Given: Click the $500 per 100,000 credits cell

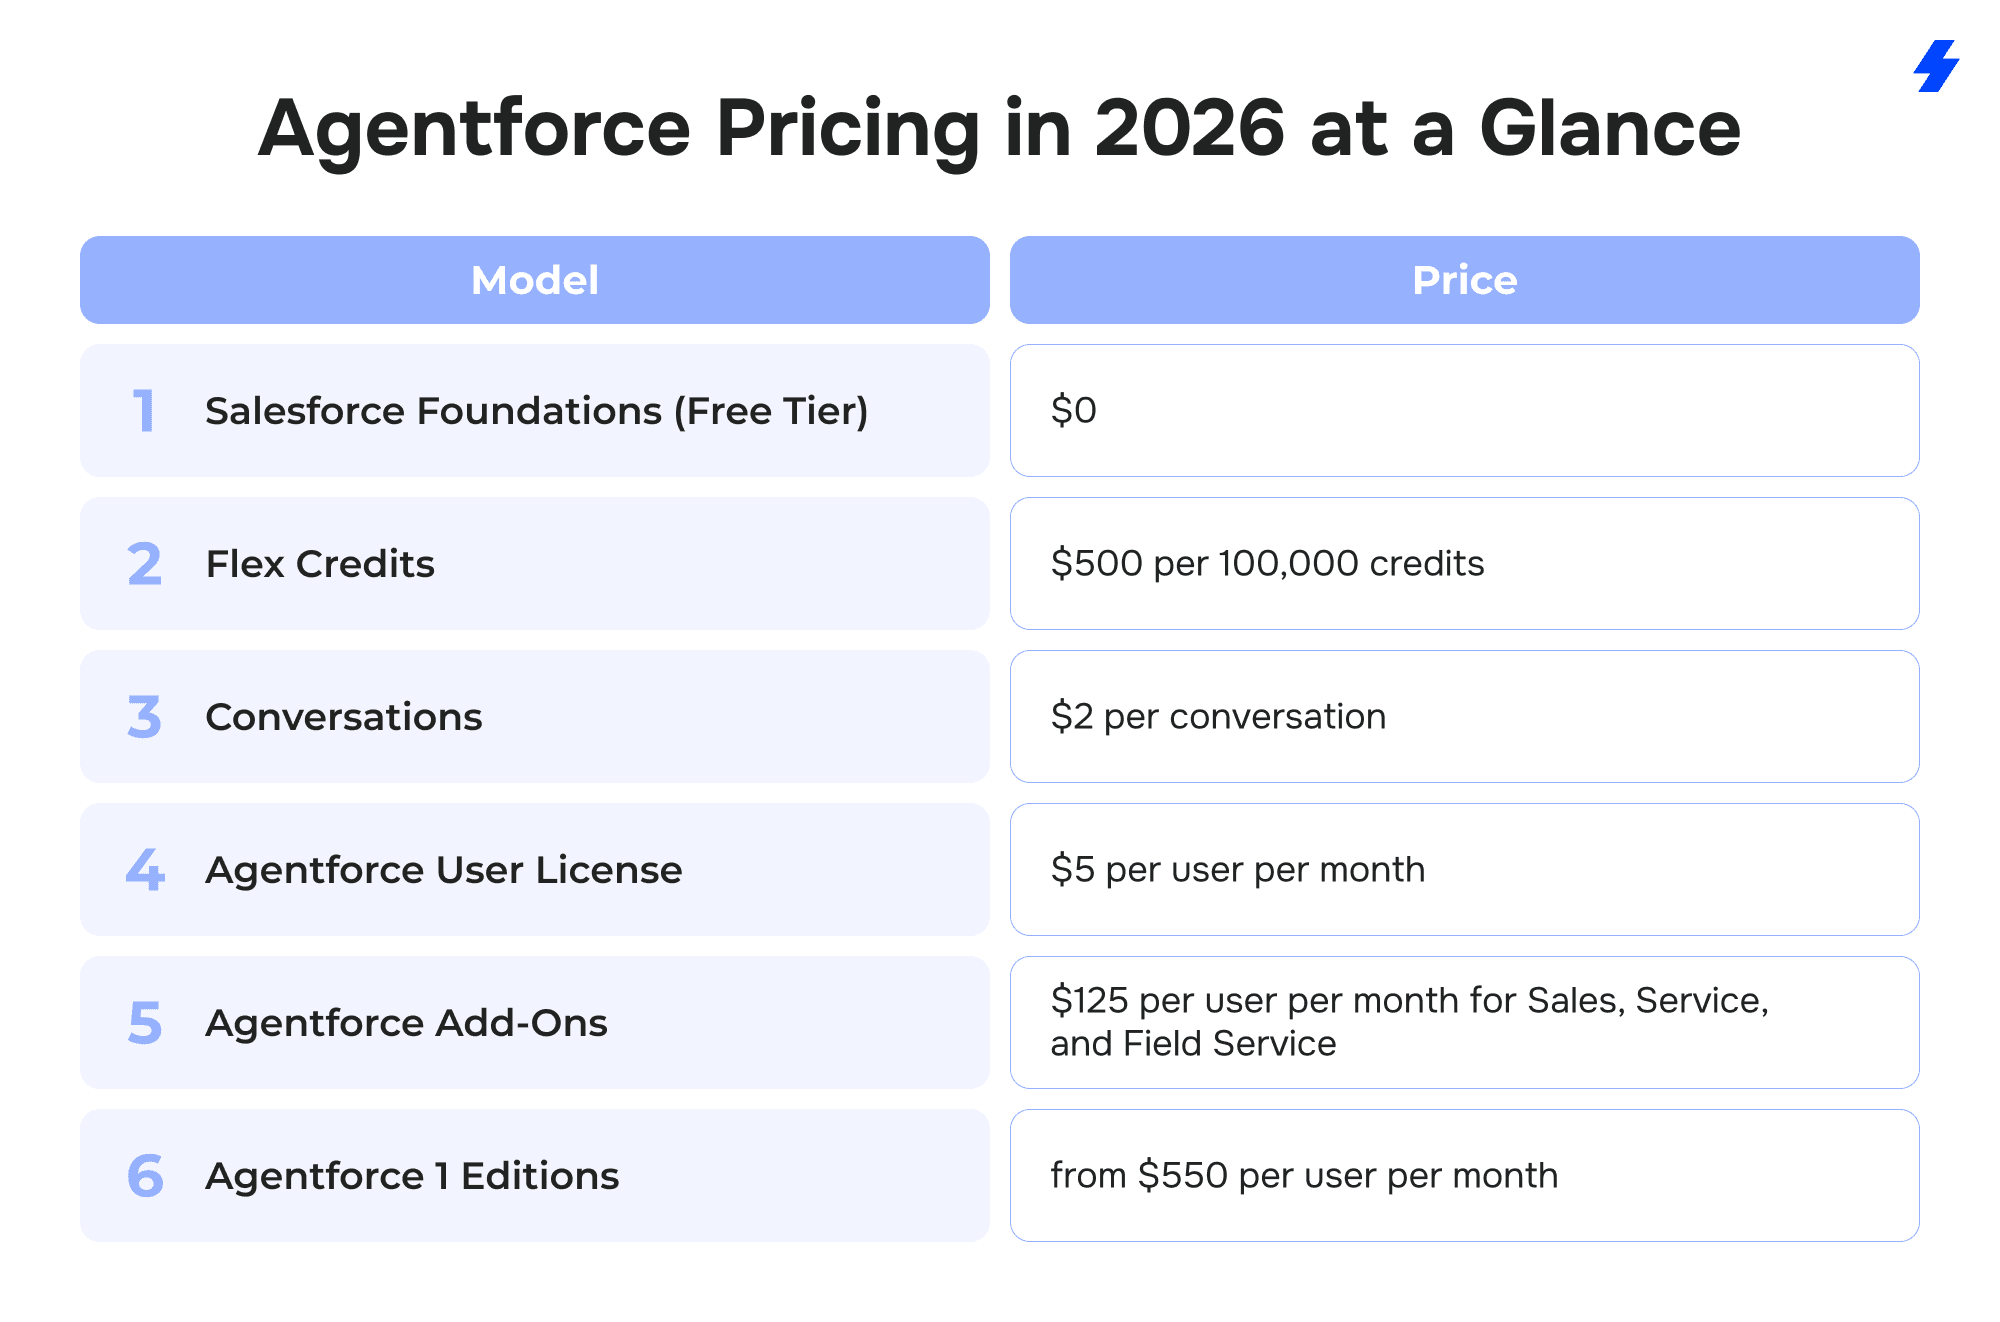Looking at the screenshot, I should (x=1464, y=564).
